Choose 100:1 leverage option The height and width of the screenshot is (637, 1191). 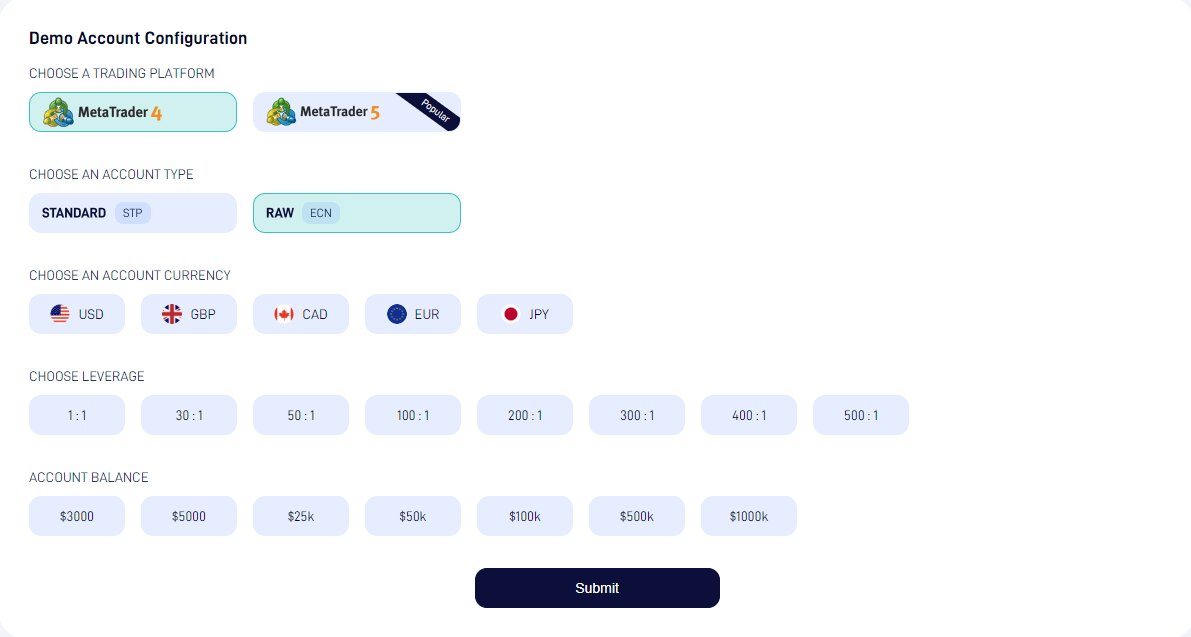pyautogui.click(x=413, y=415)
